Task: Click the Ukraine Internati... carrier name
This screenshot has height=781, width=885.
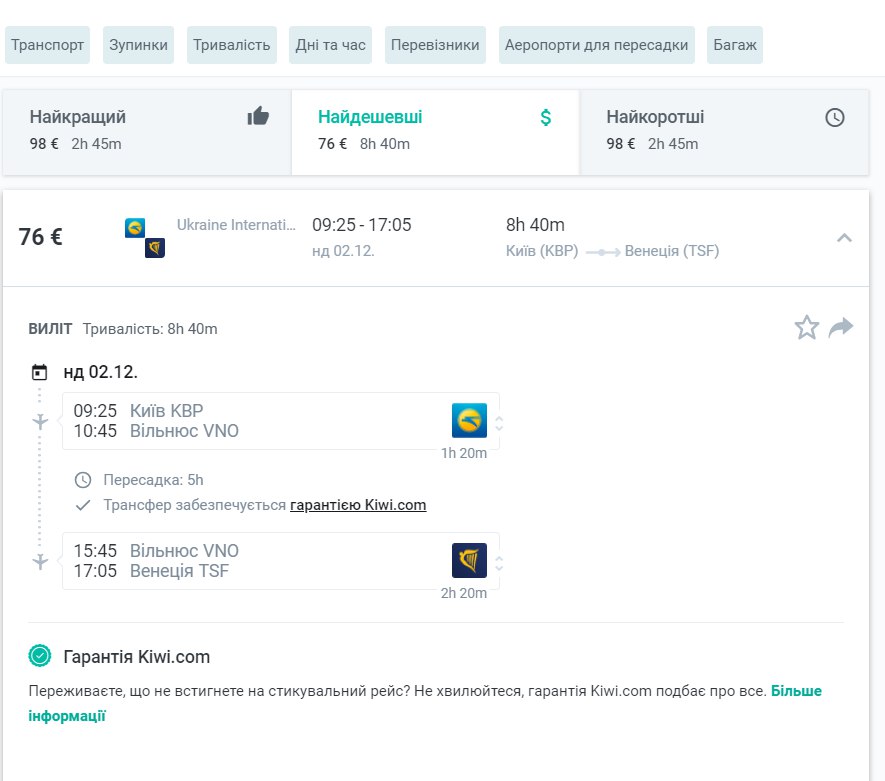Action: pos(236,225)
